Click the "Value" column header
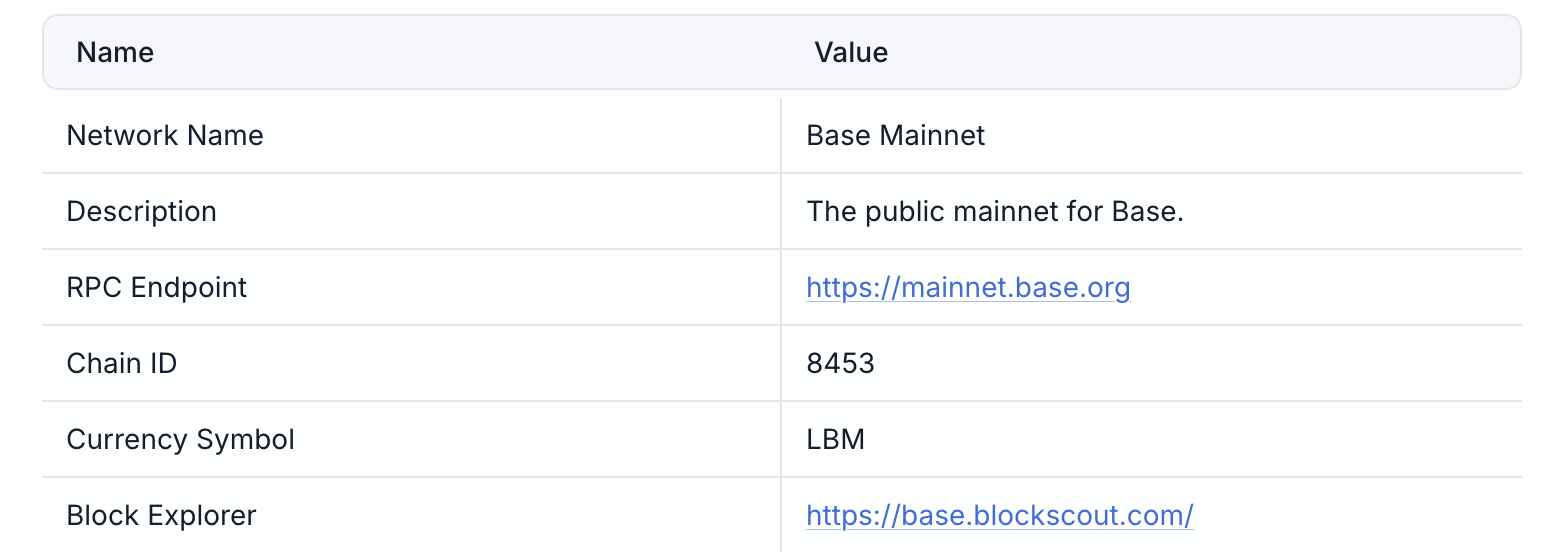Screen dimensions: 1562x558 click(851, 52)
